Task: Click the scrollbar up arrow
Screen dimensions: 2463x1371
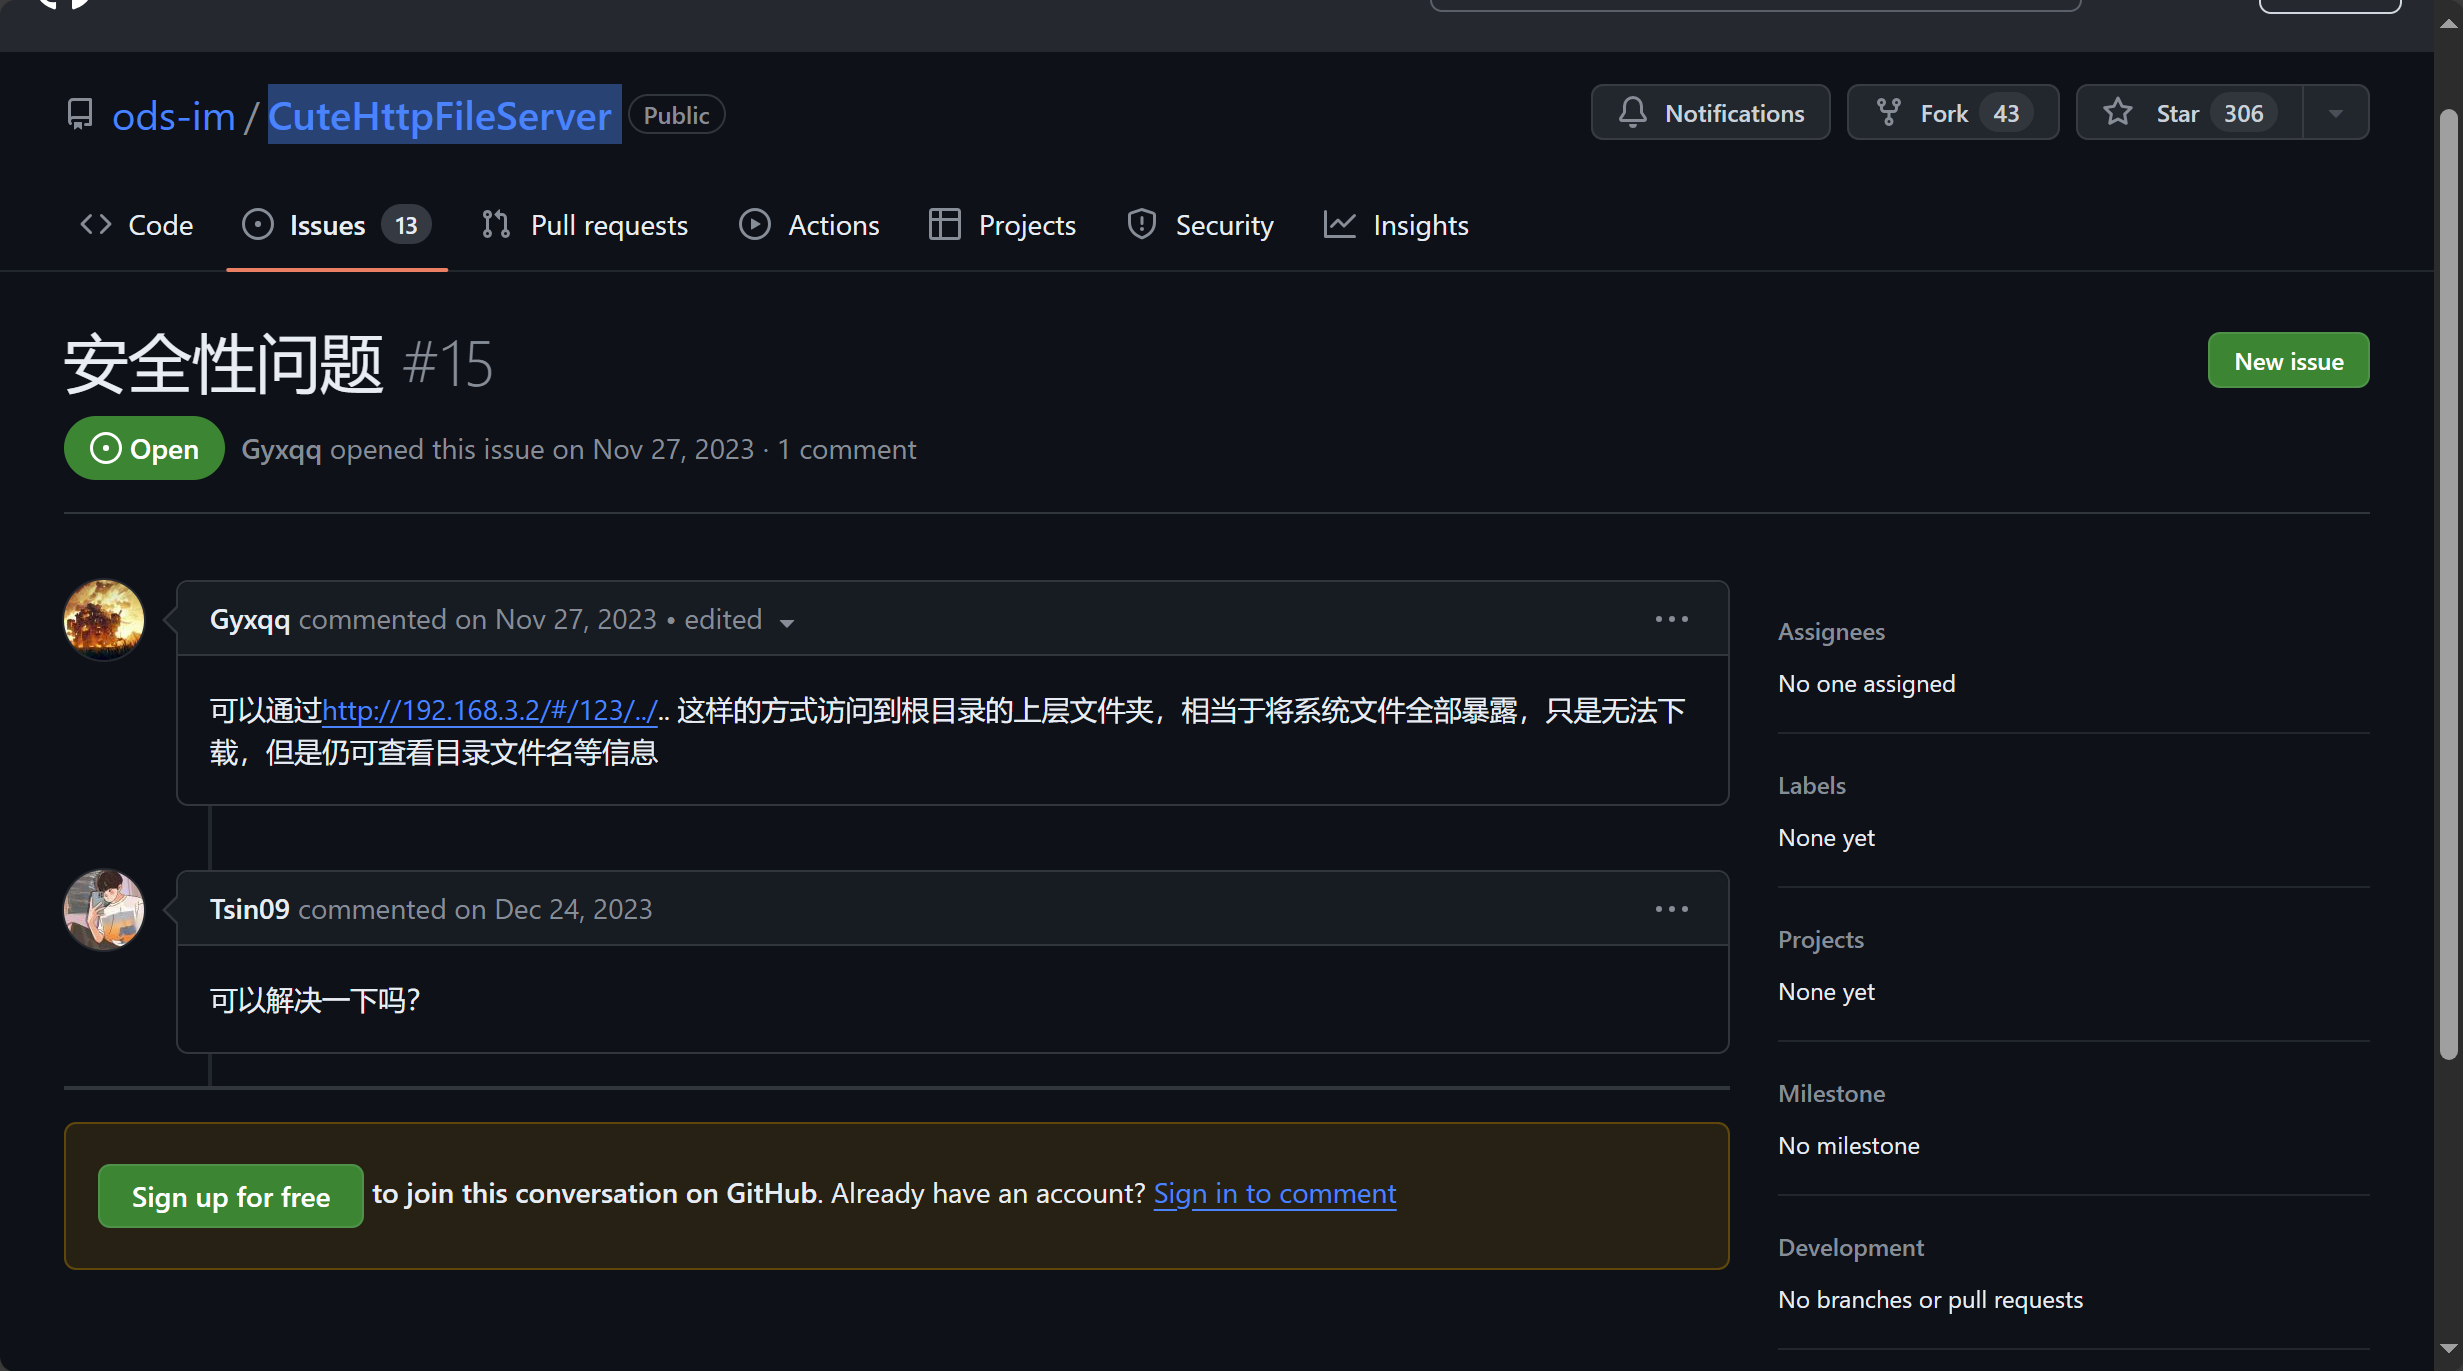Action: coord(2448,23)
